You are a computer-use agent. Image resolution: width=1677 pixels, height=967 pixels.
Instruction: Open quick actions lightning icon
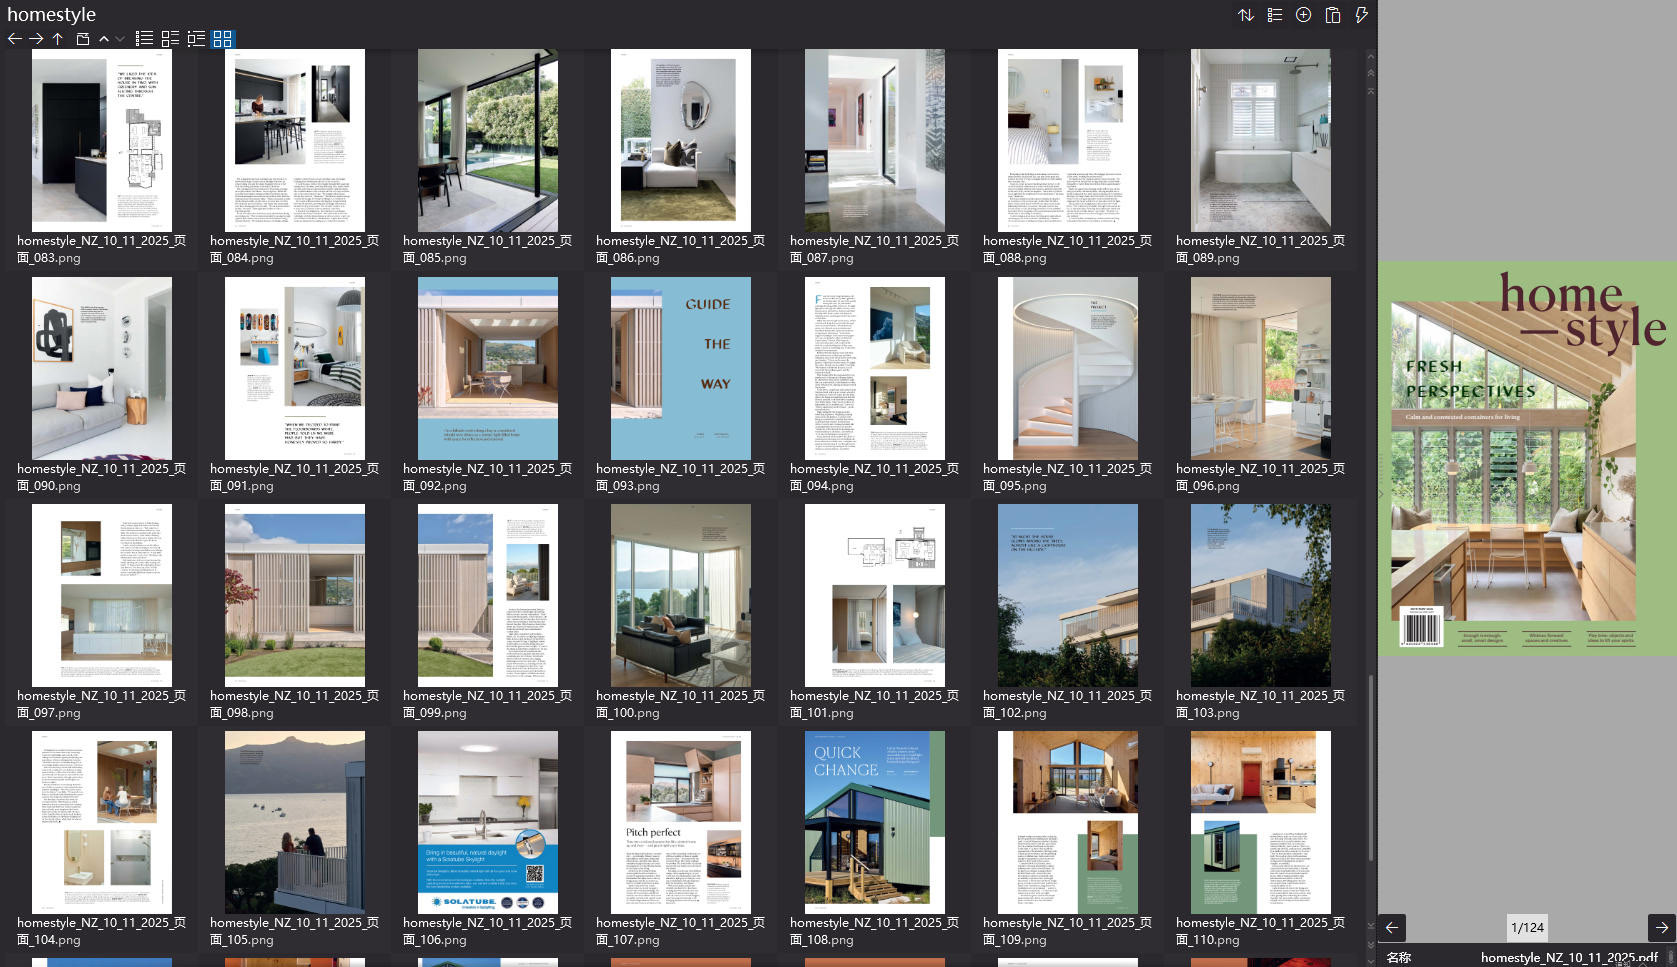pos(1360,15)
